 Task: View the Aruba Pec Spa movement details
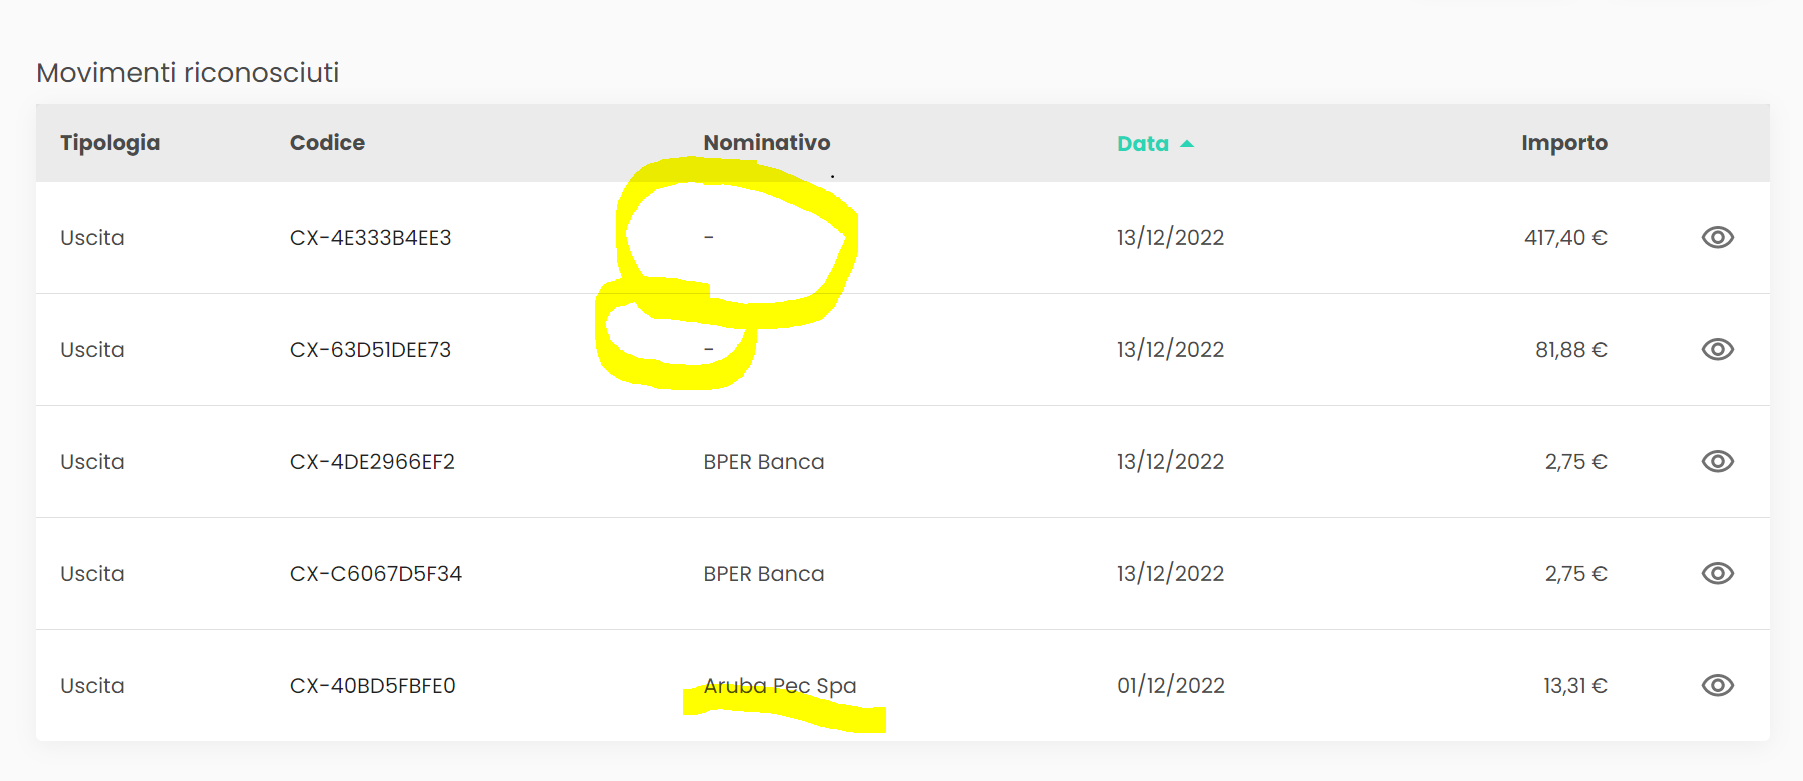[x=1717, y=685]
